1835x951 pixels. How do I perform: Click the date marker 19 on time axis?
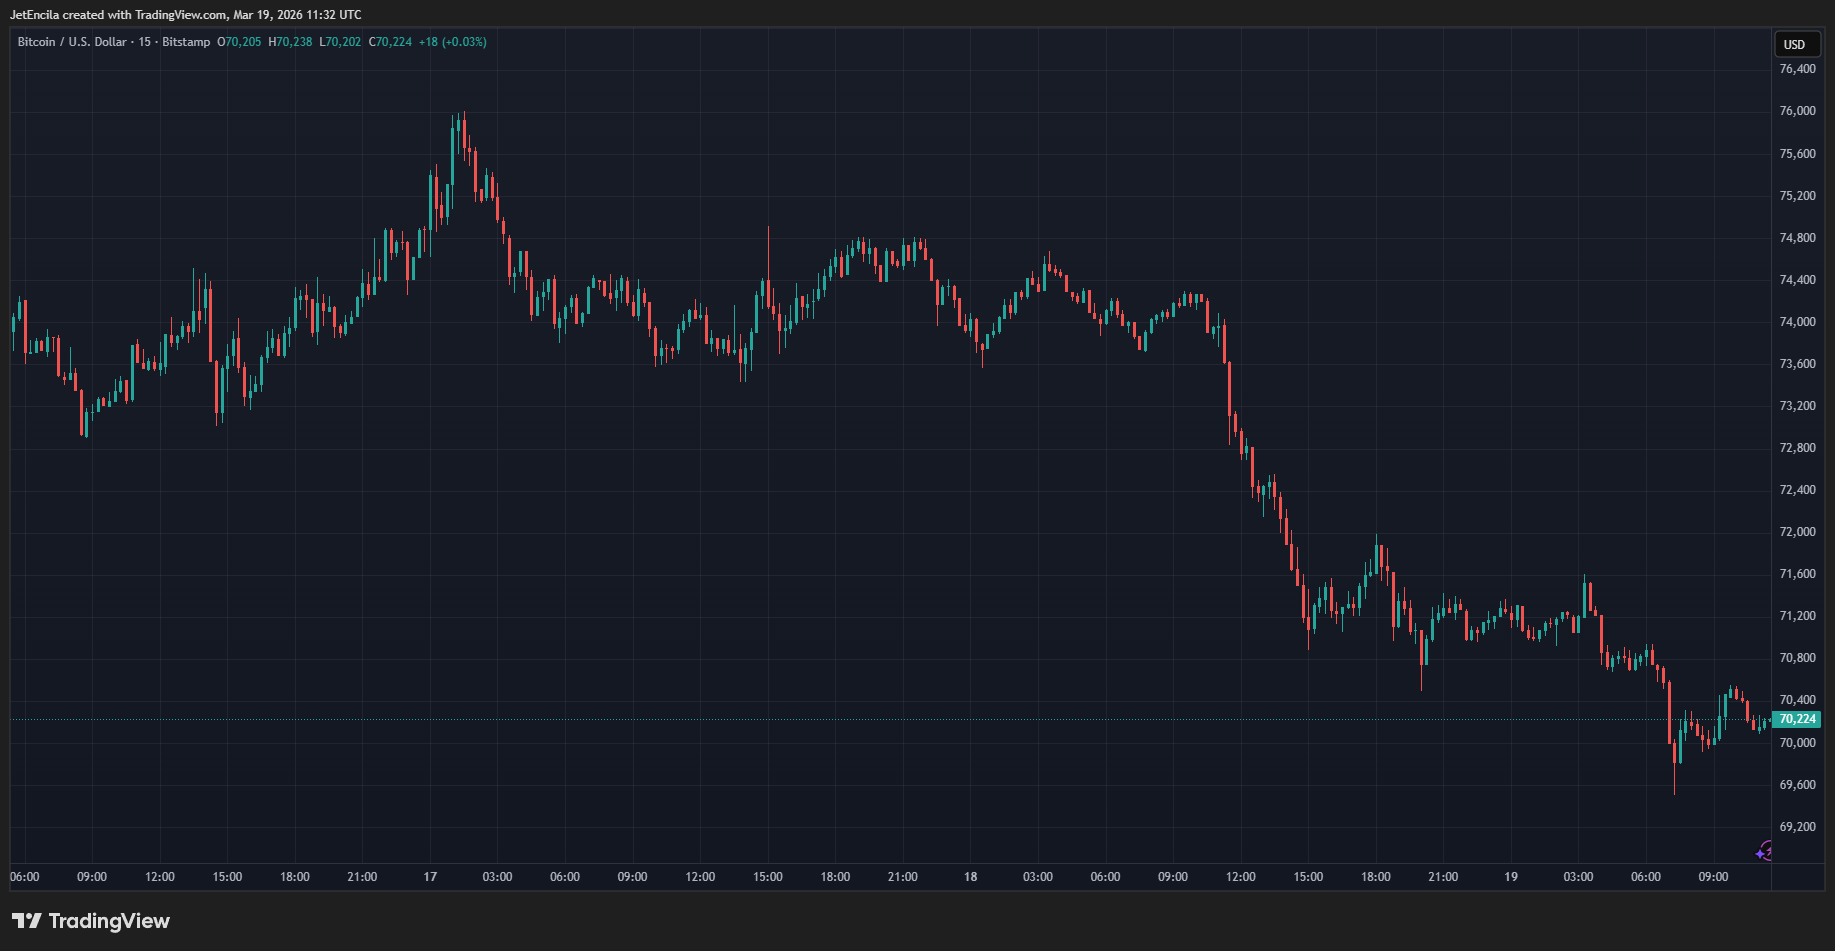point(1511,877)
